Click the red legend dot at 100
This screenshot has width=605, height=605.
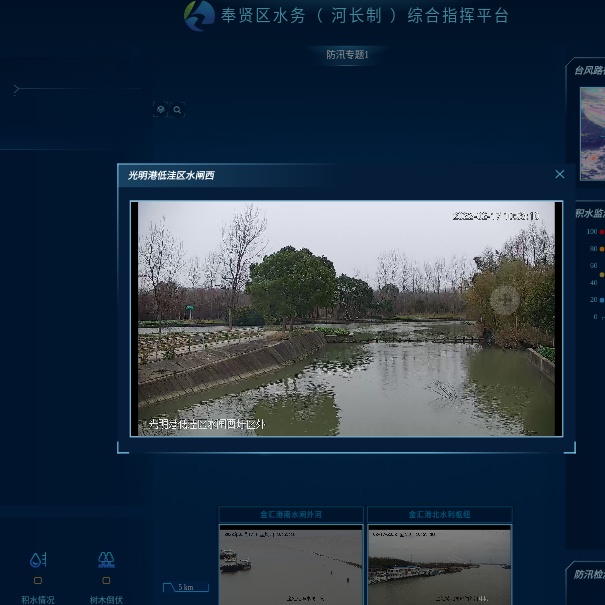click(x=601, y=231)
